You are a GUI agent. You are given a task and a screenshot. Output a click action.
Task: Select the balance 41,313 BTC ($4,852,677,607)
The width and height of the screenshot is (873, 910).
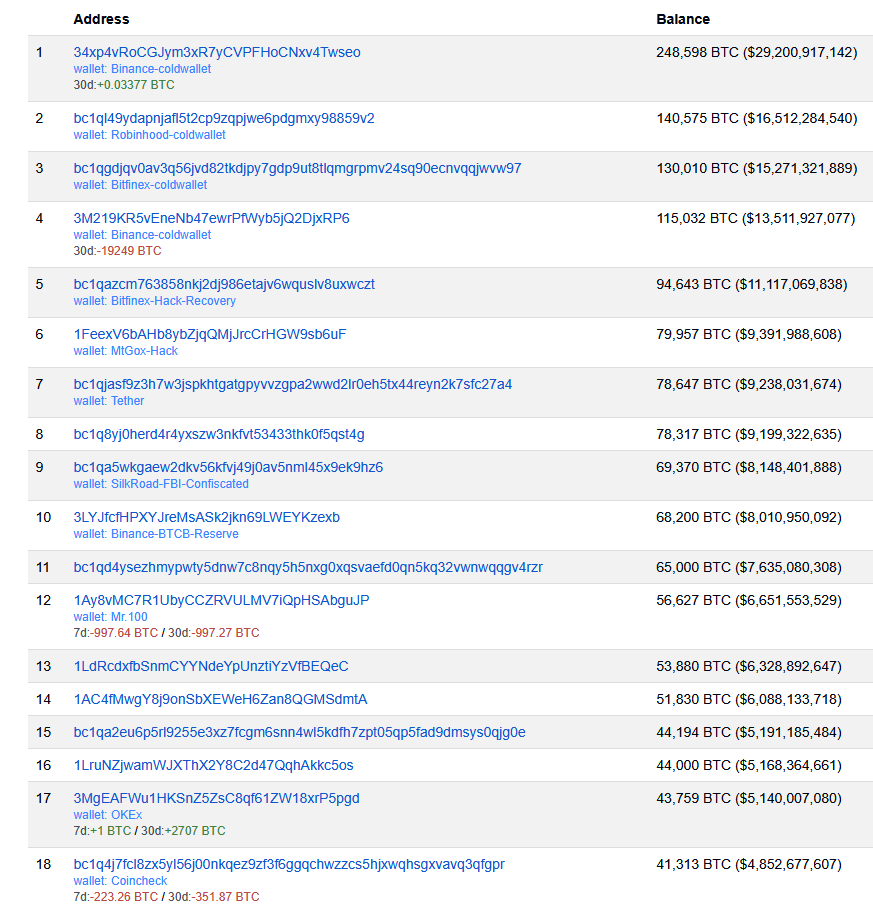(x=749, y=865)
